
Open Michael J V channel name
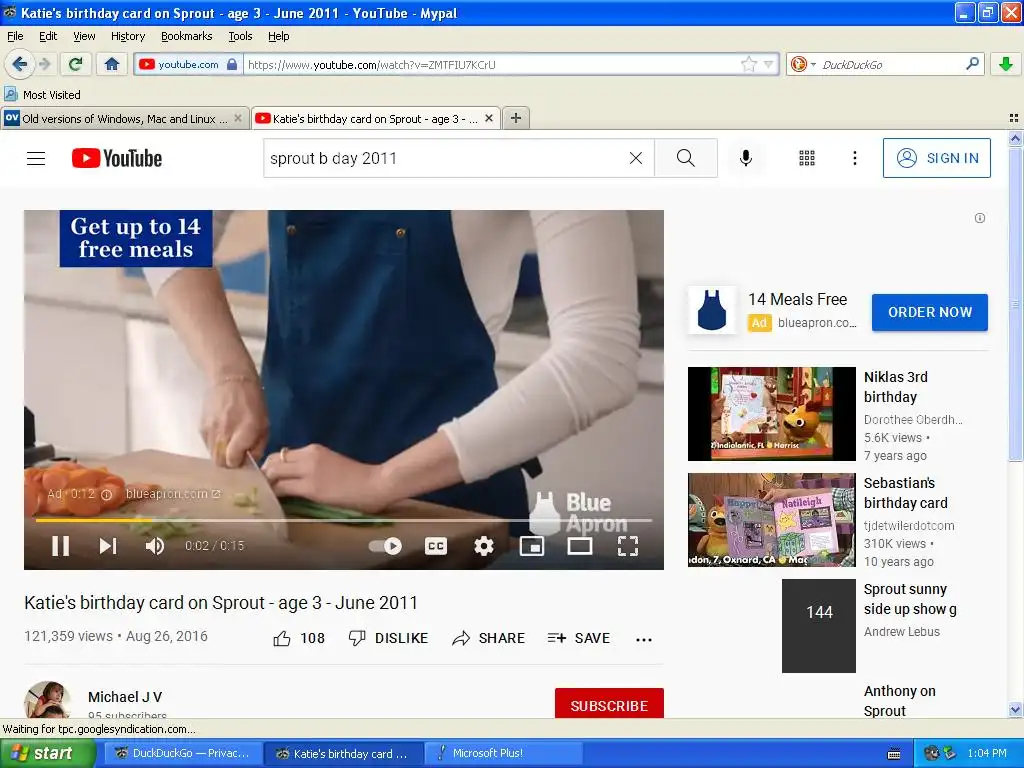point(125,697)
